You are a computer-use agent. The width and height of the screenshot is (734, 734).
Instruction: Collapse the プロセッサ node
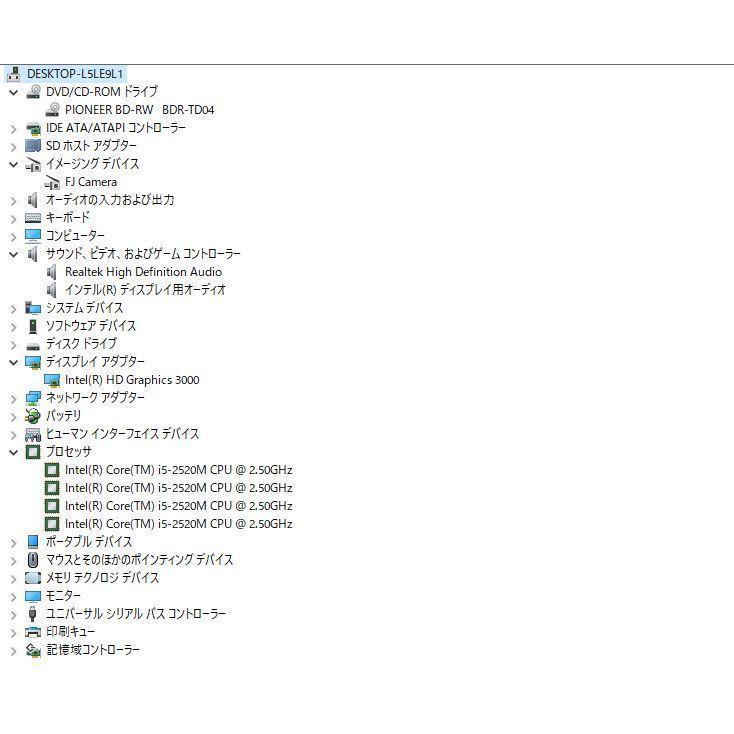[14, 452]
